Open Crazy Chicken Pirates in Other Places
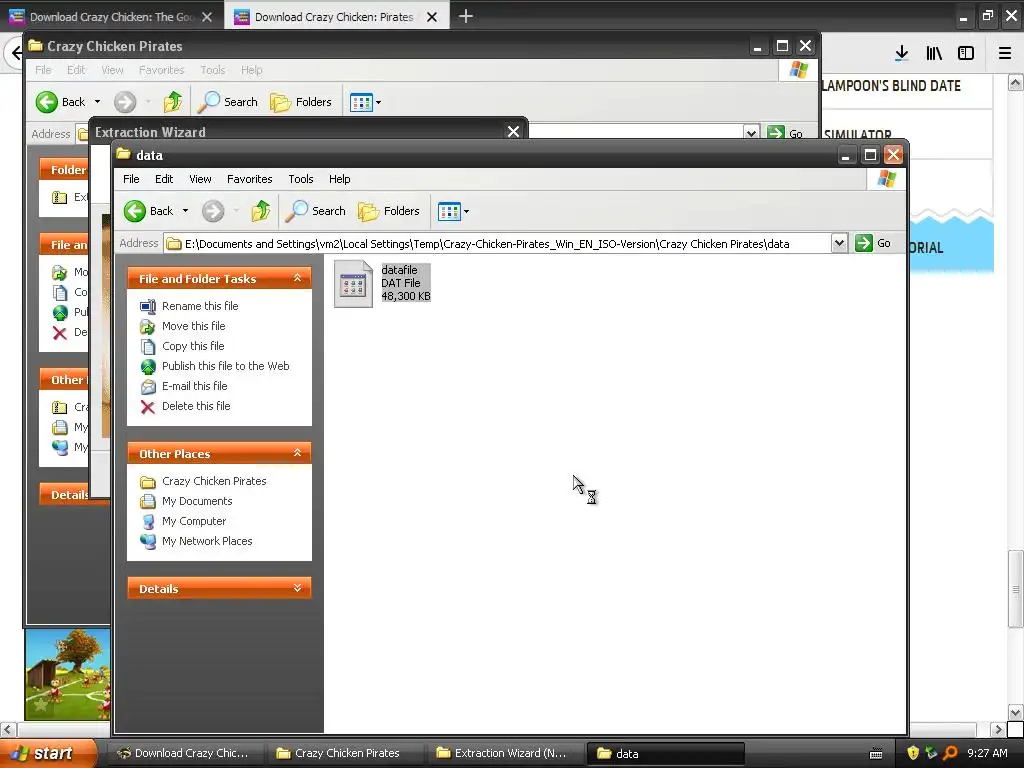 (214, 481)
